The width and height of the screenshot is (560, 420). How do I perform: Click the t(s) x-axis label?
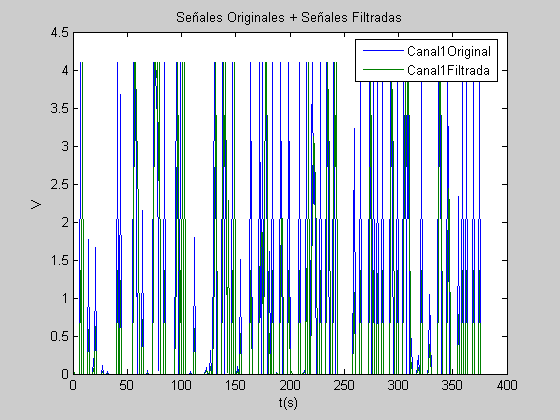tap(288, 402)
